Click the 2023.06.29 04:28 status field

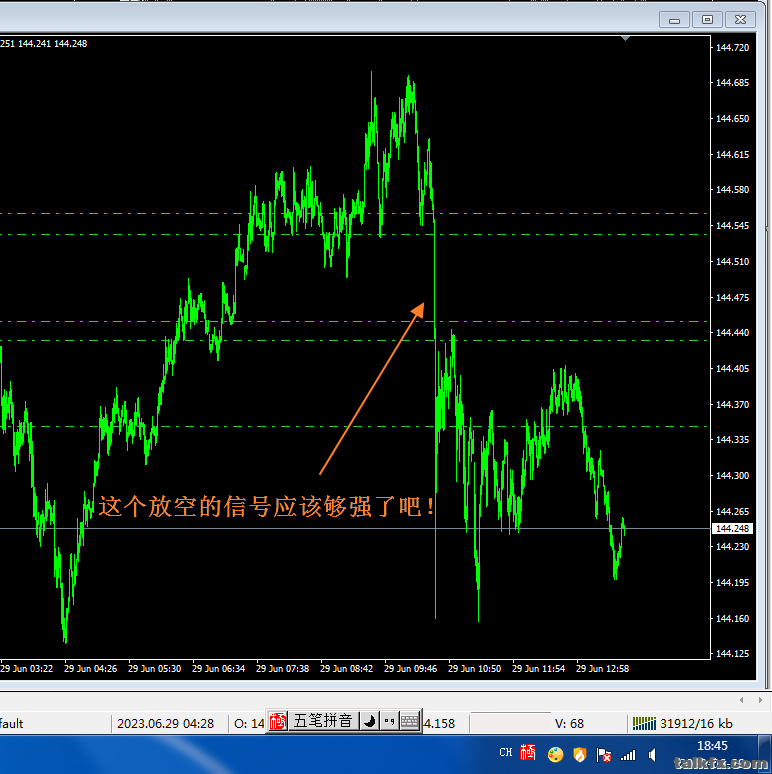(165, 724)
